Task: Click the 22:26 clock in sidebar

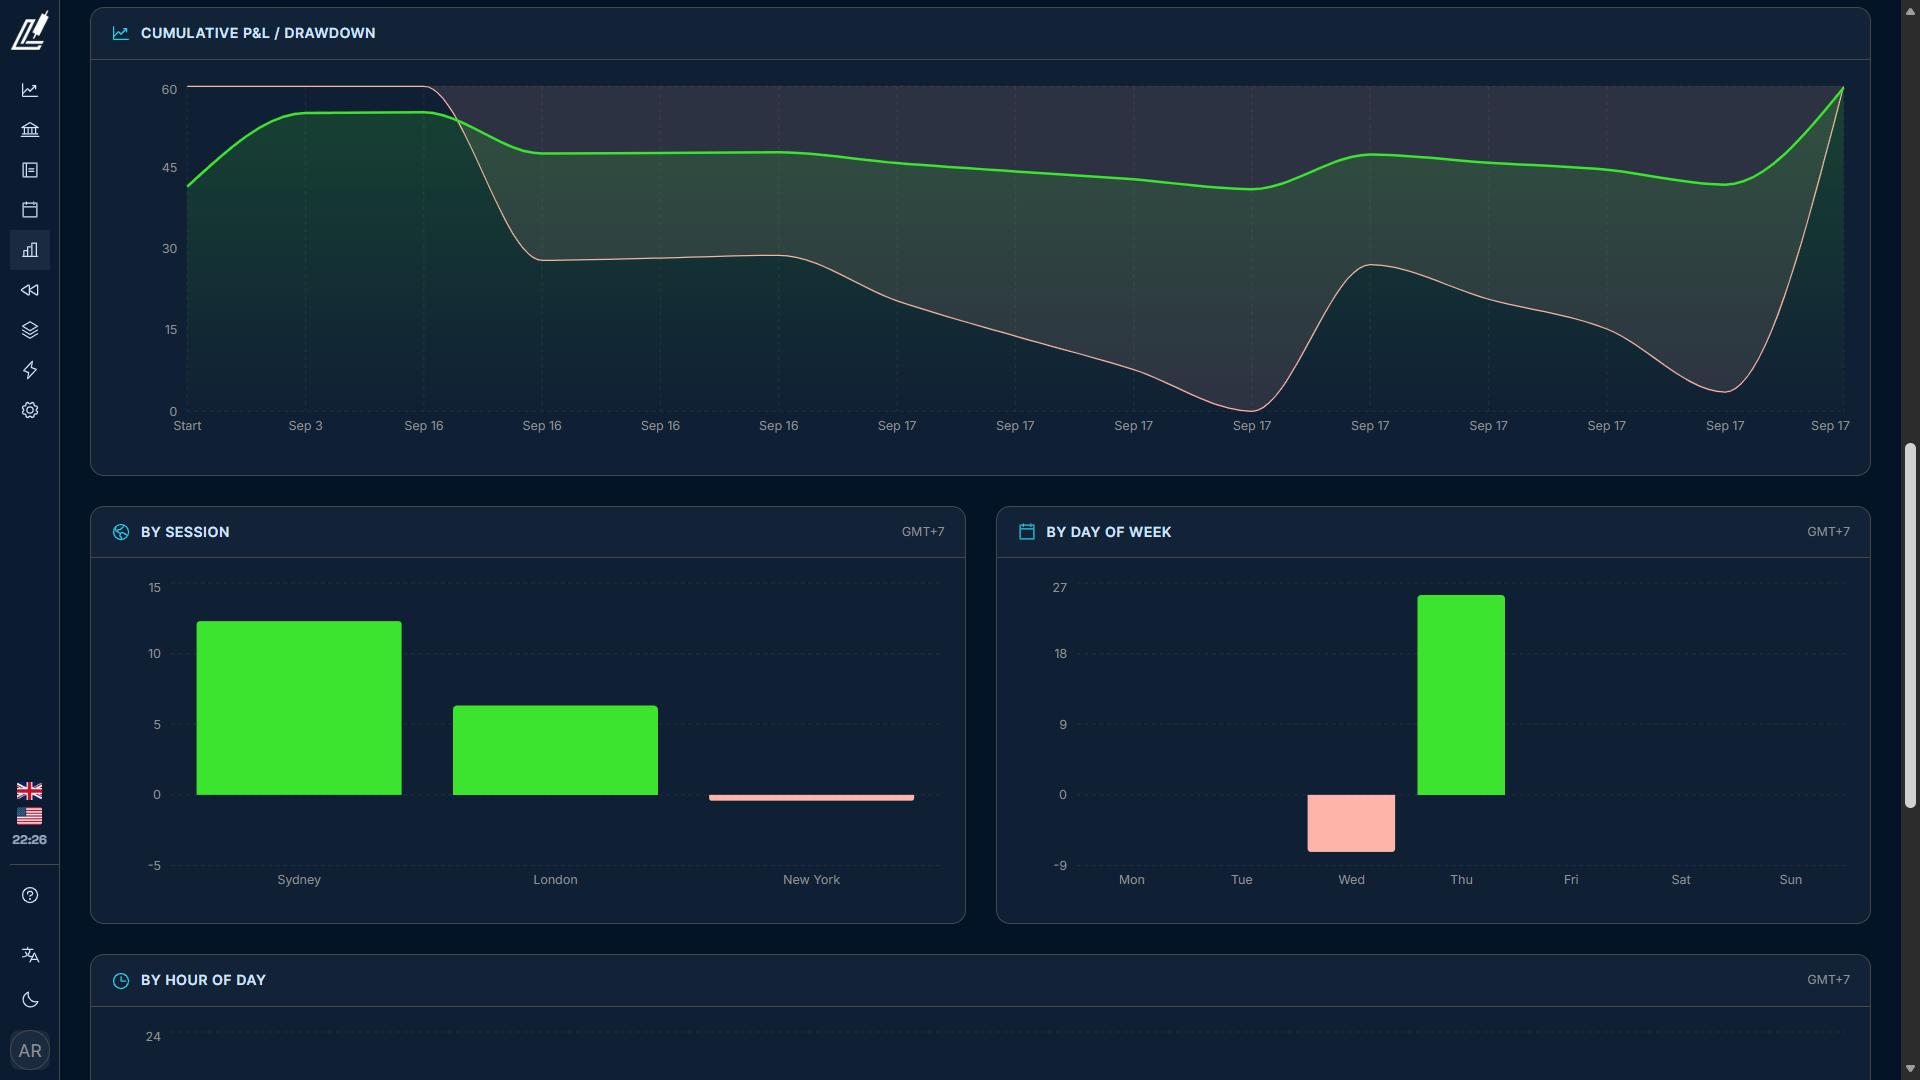Action: (30, 840)
